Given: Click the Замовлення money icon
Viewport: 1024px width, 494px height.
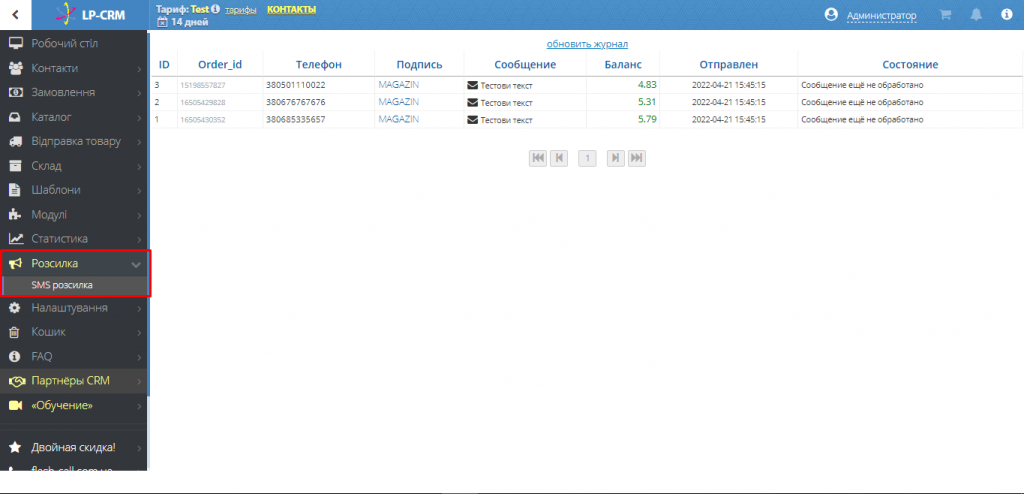Looking at the screenshot, I should [x=16, y=93].
